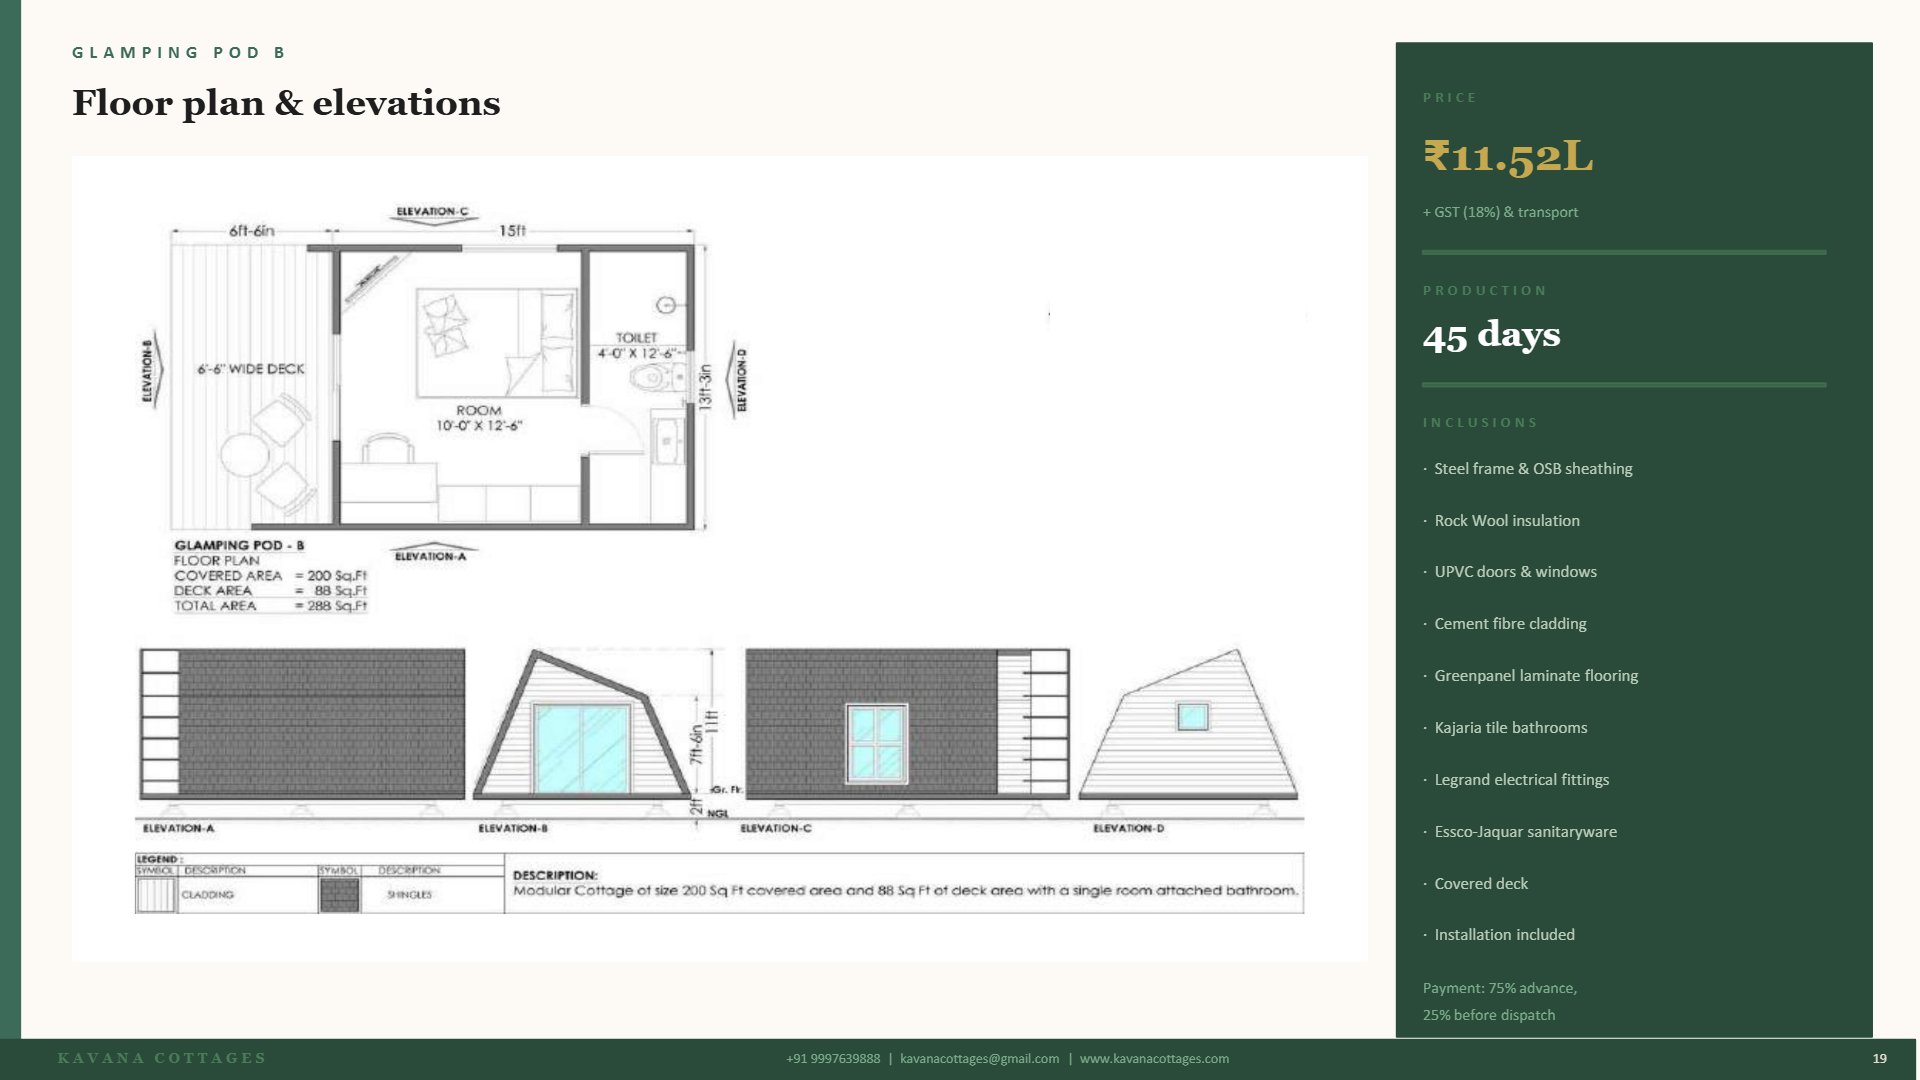Viewport: 1920px width, 1080px height.
Task: Click the 6ft-6in dimension label
Action: pyautogui.click(x=252, y=231)
